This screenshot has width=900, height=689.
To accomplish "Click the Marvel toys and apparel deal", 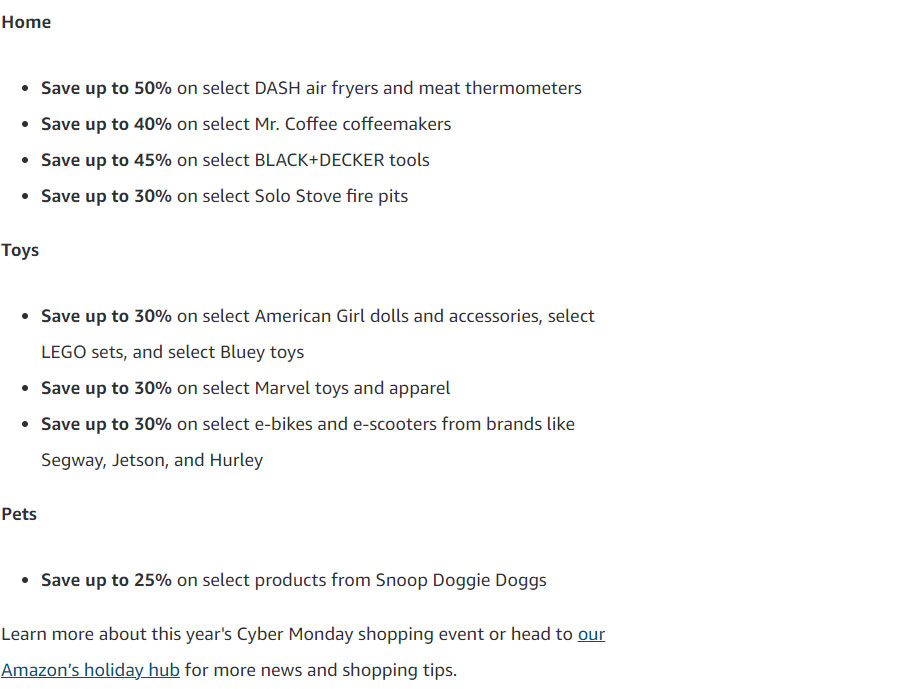I will click(246, 388).
